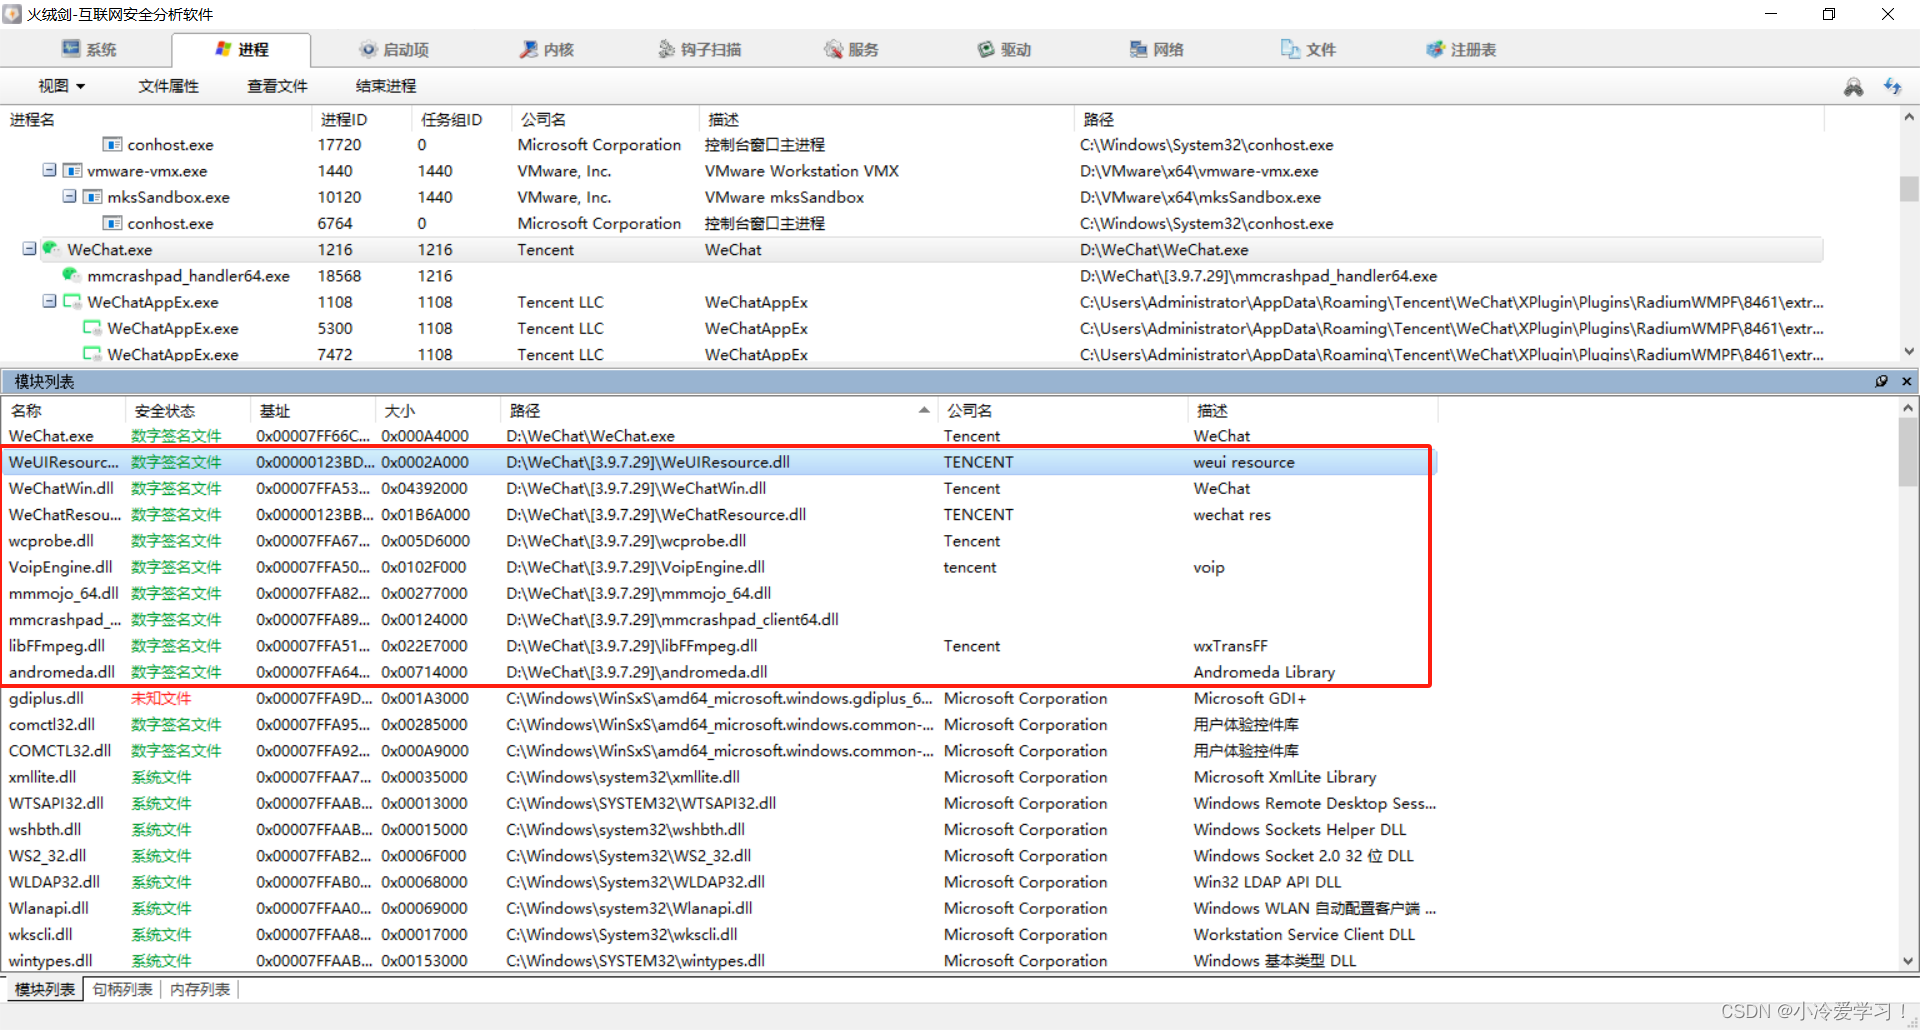The height and width of the screenshot is (1030, 1920).
Task: Open the 视图 dropdown menu
Action: pos(61,86)
